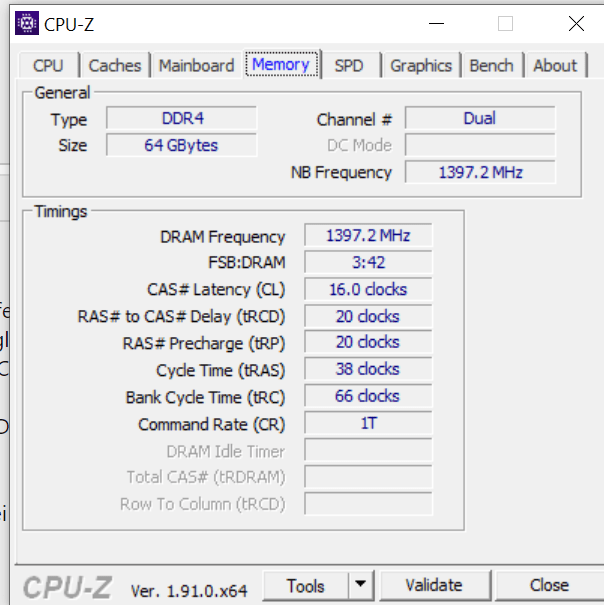The height and width of the screenshot is (605, 604).
Task: Go to the Bench tab
Action: pos(491,66)
